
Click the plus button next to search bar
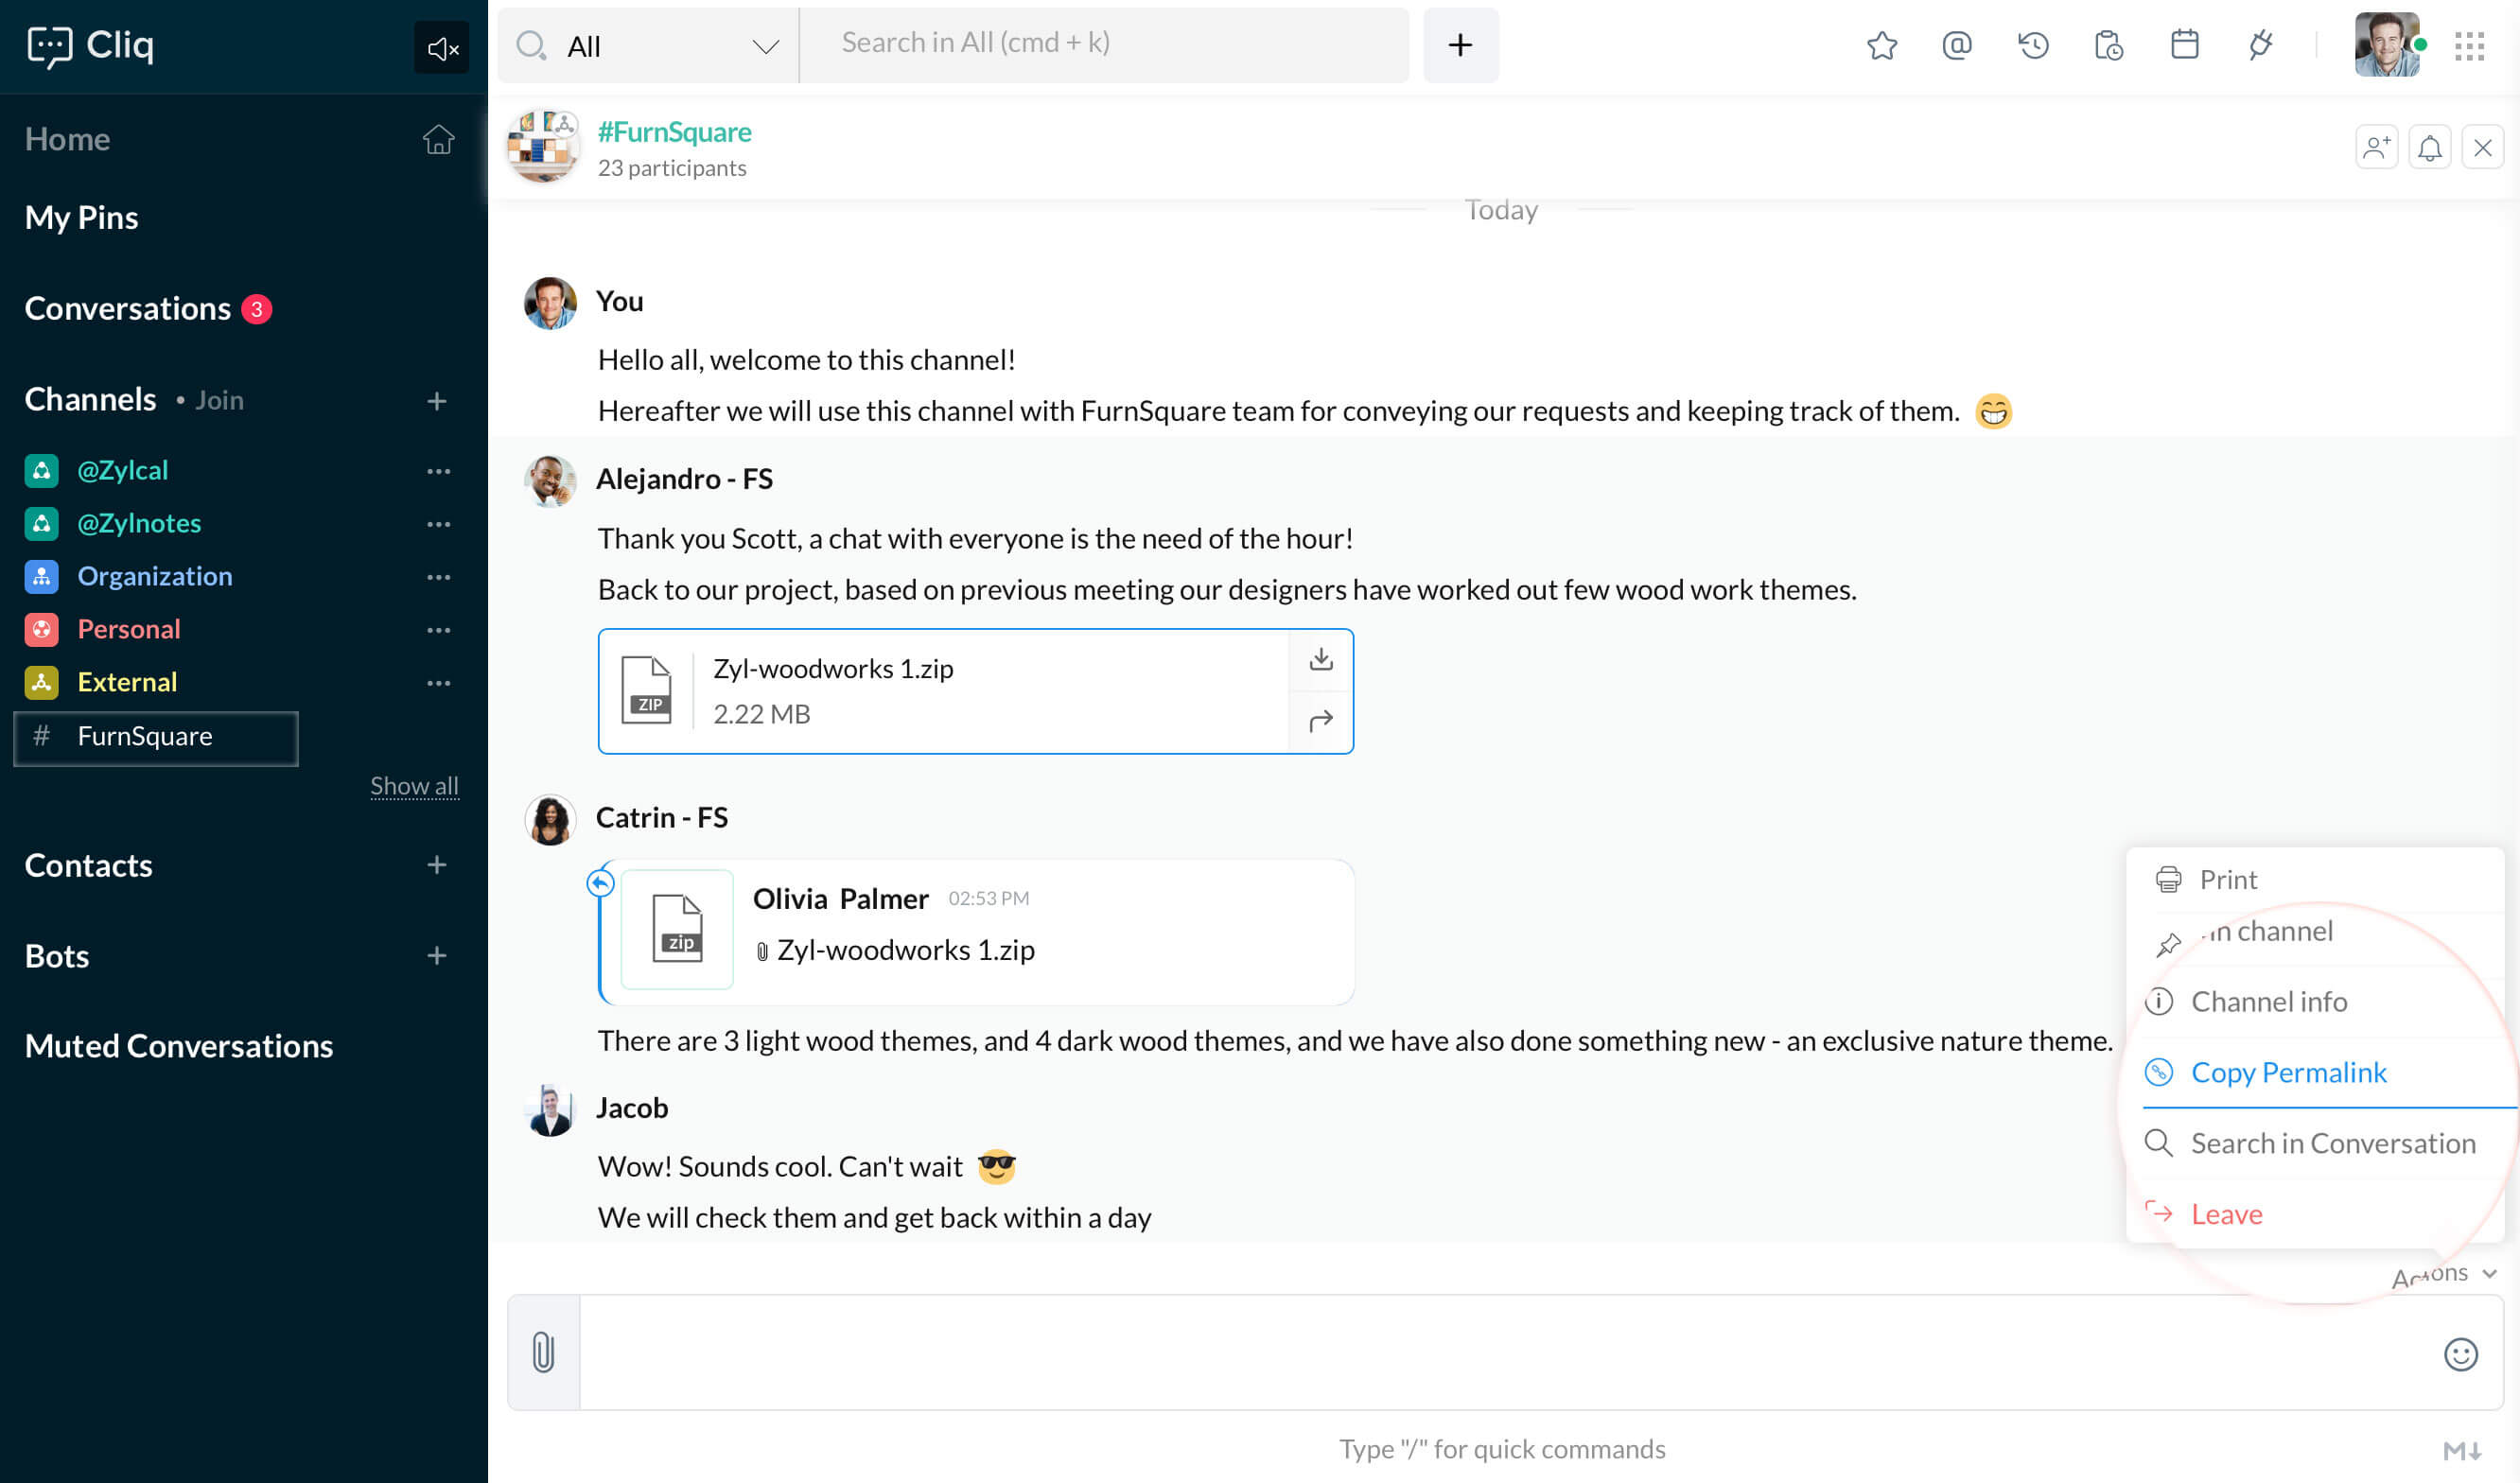1460,45
